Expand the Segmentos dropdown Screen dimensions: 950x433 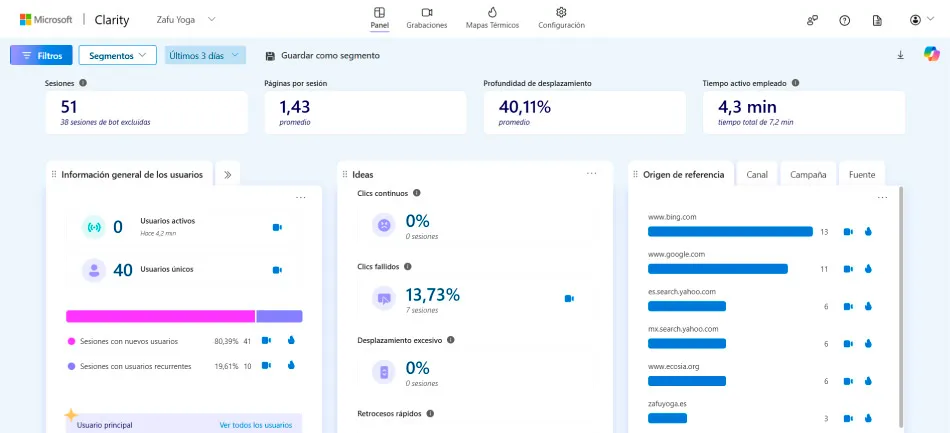(118, 55)
